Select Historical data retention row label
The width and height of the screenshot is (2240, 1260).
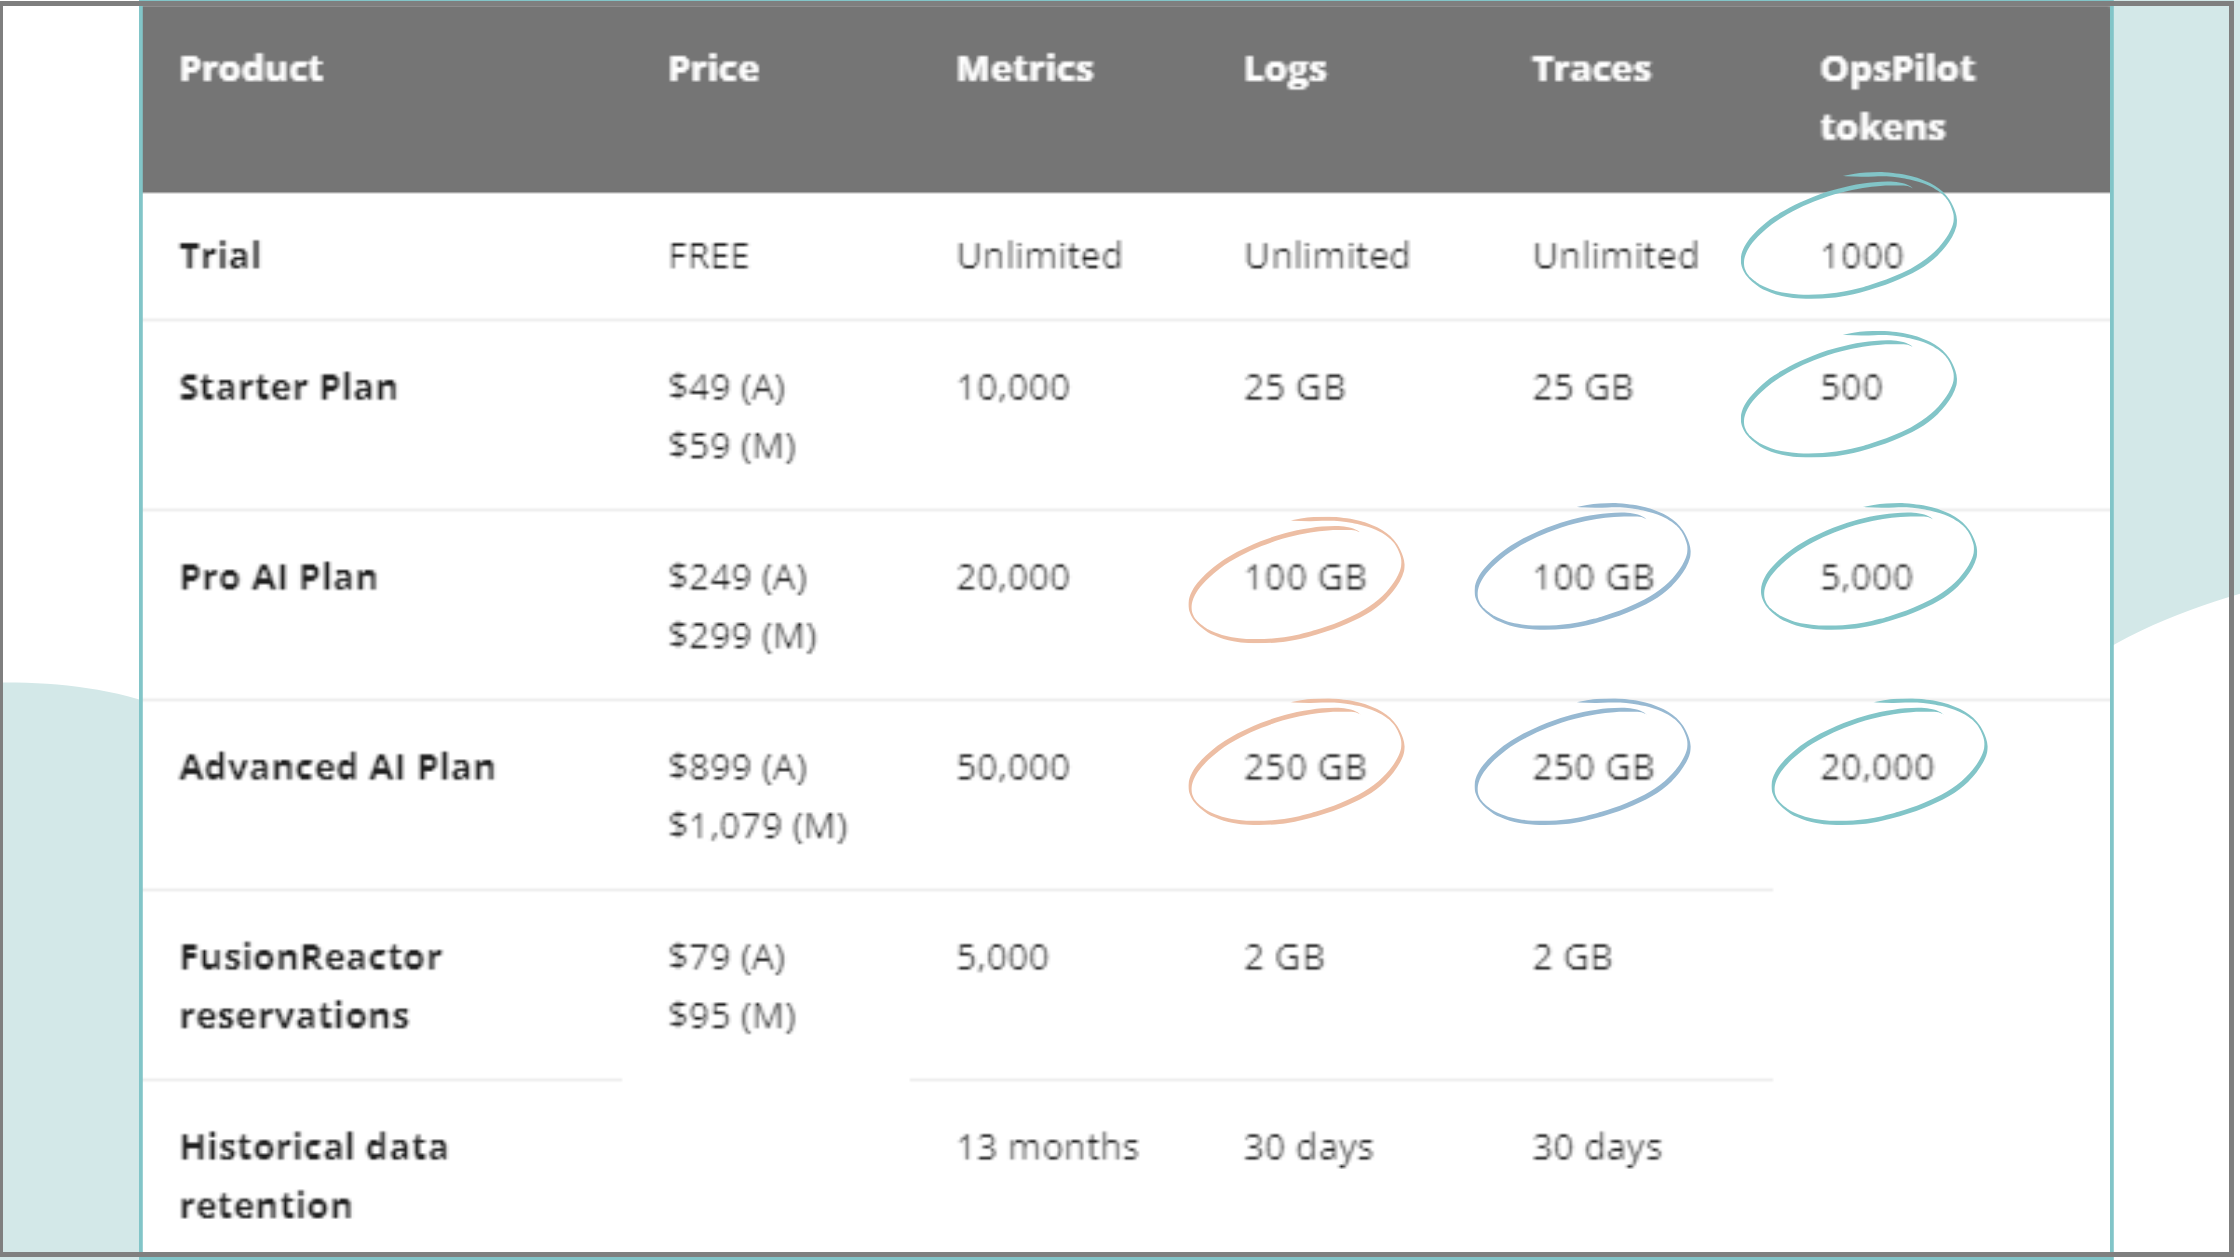coord(313,1176)
